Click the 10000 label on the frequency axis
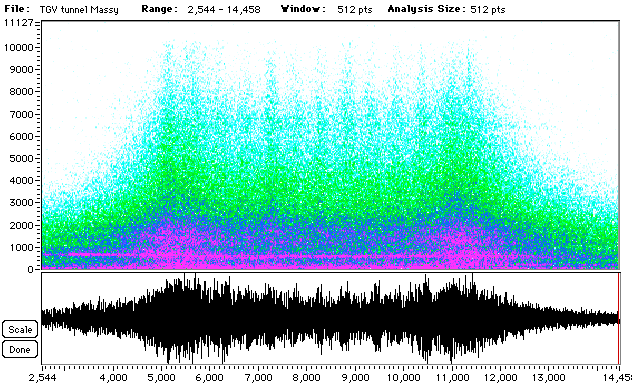Screen dimensions: 632x385 click(x=18, y=48)
